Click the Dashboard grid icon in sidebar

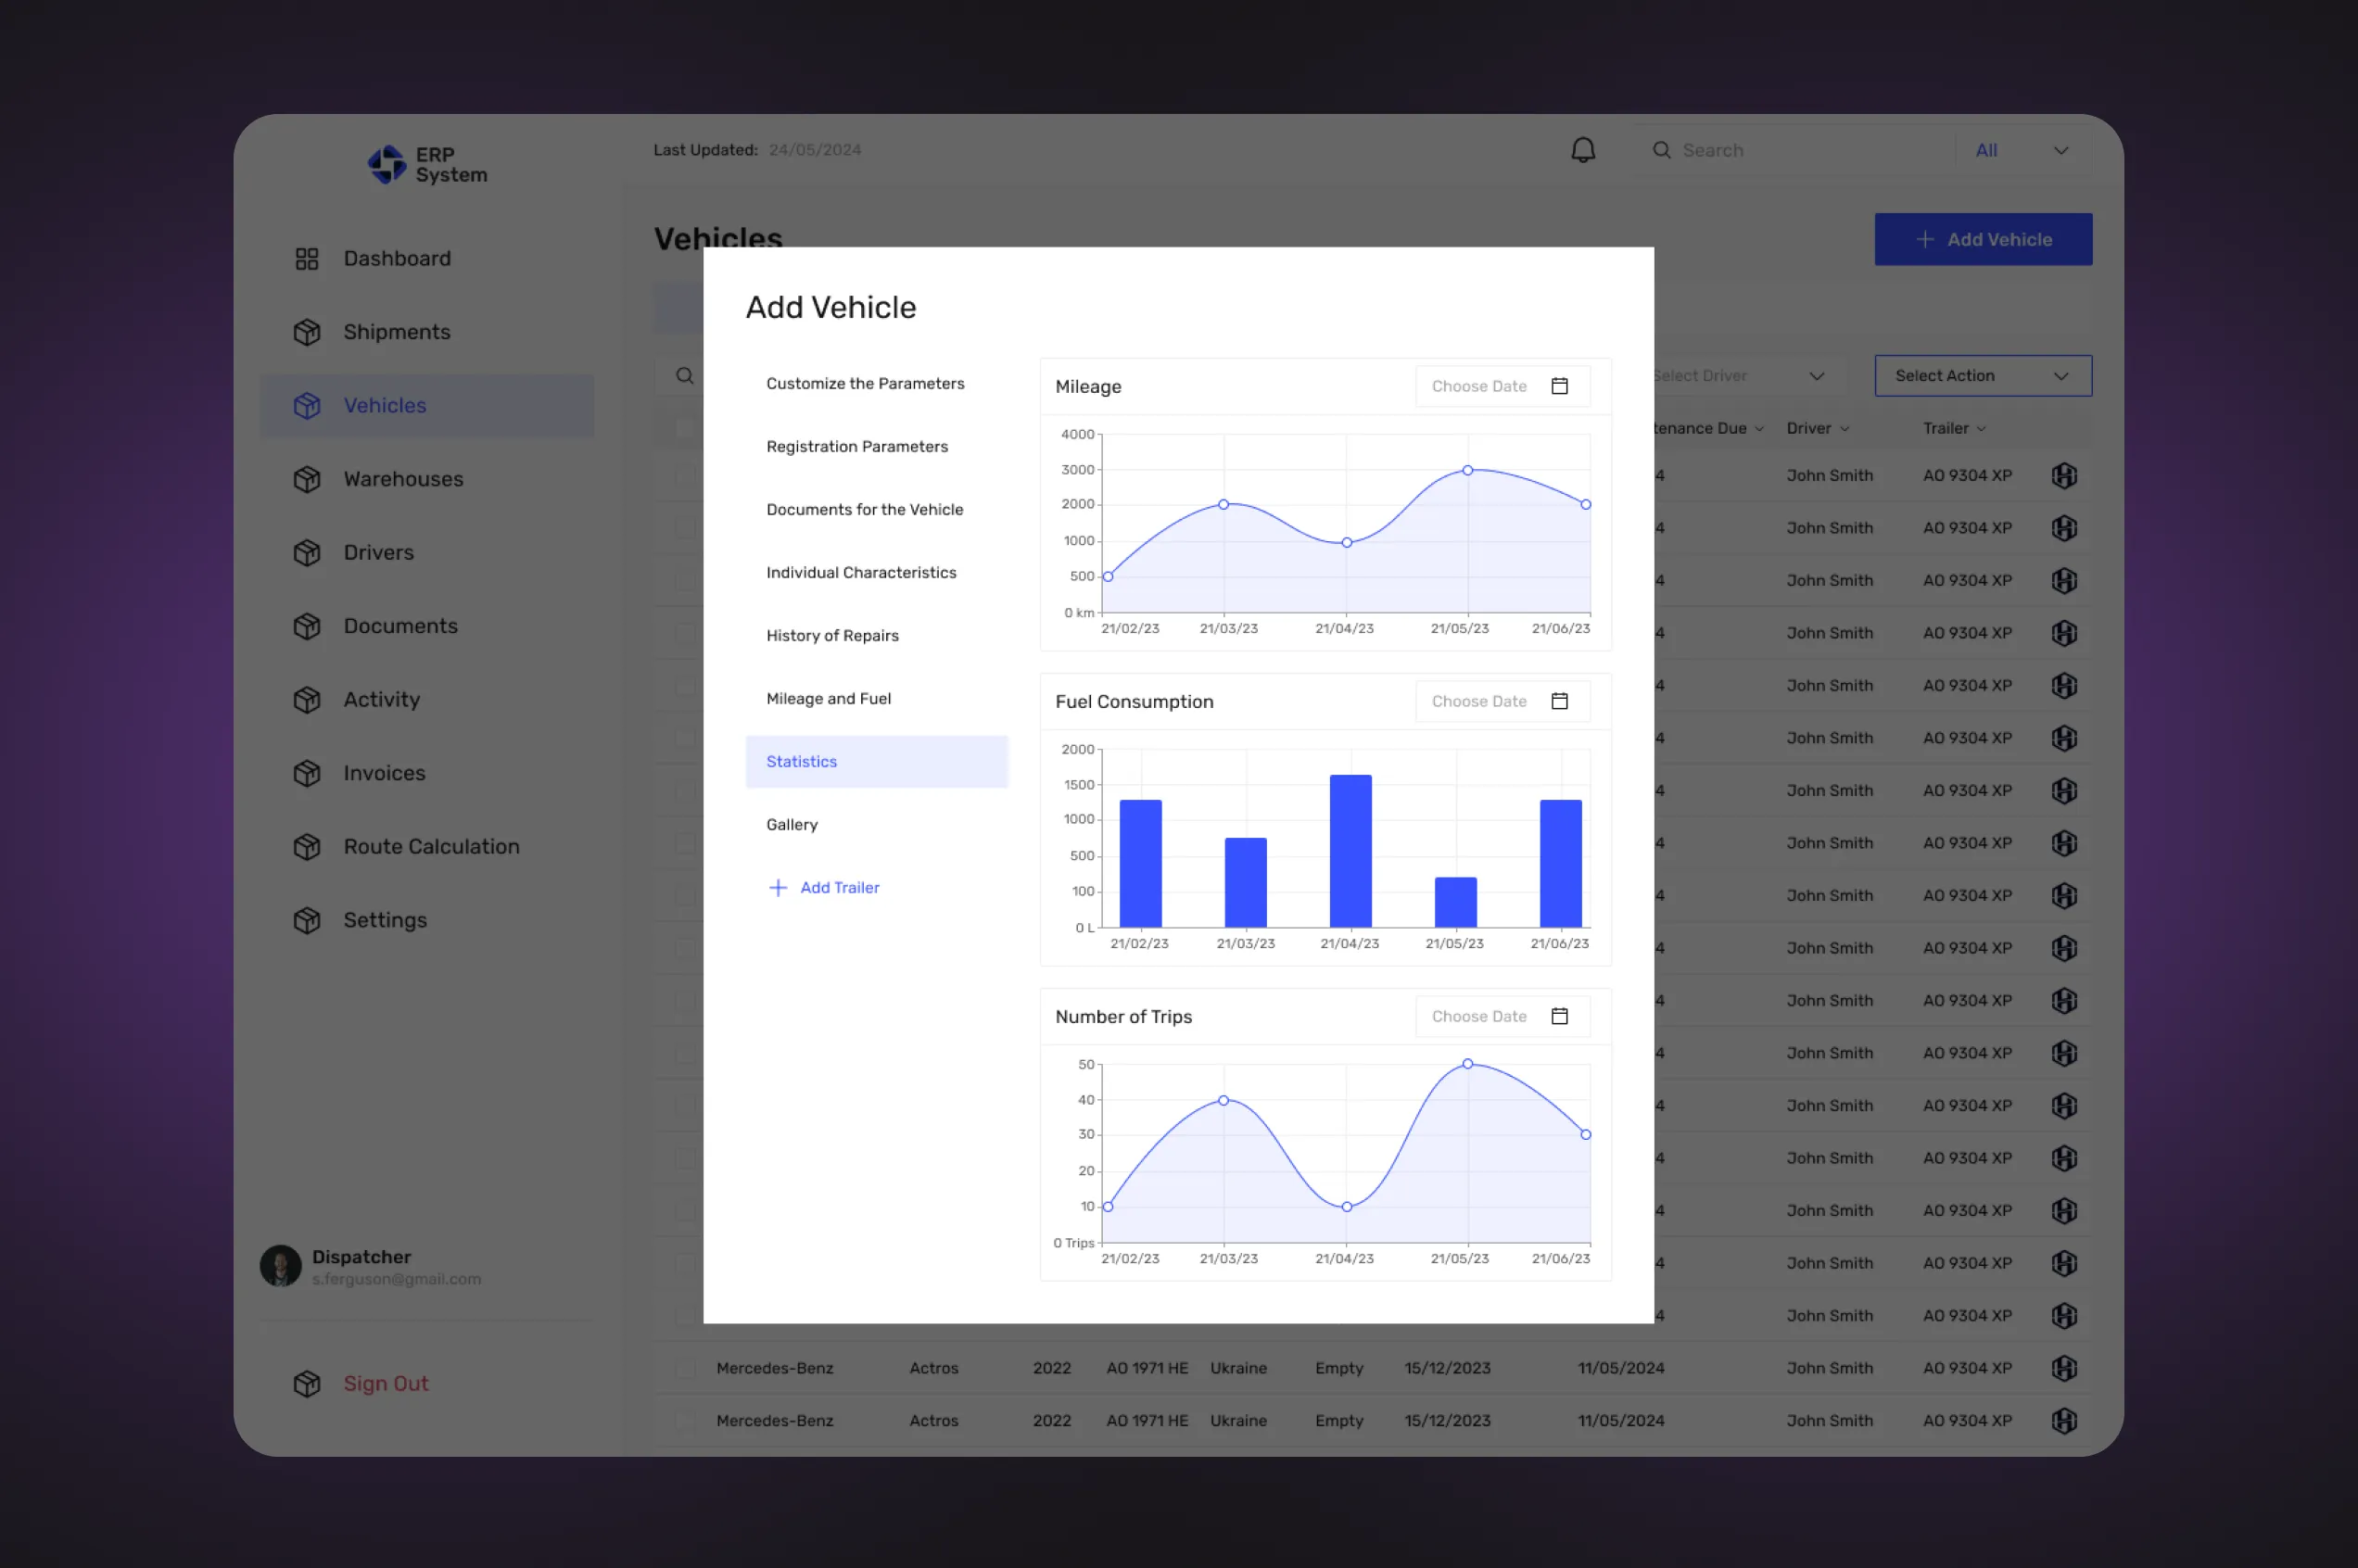click(x=306, y=259)
